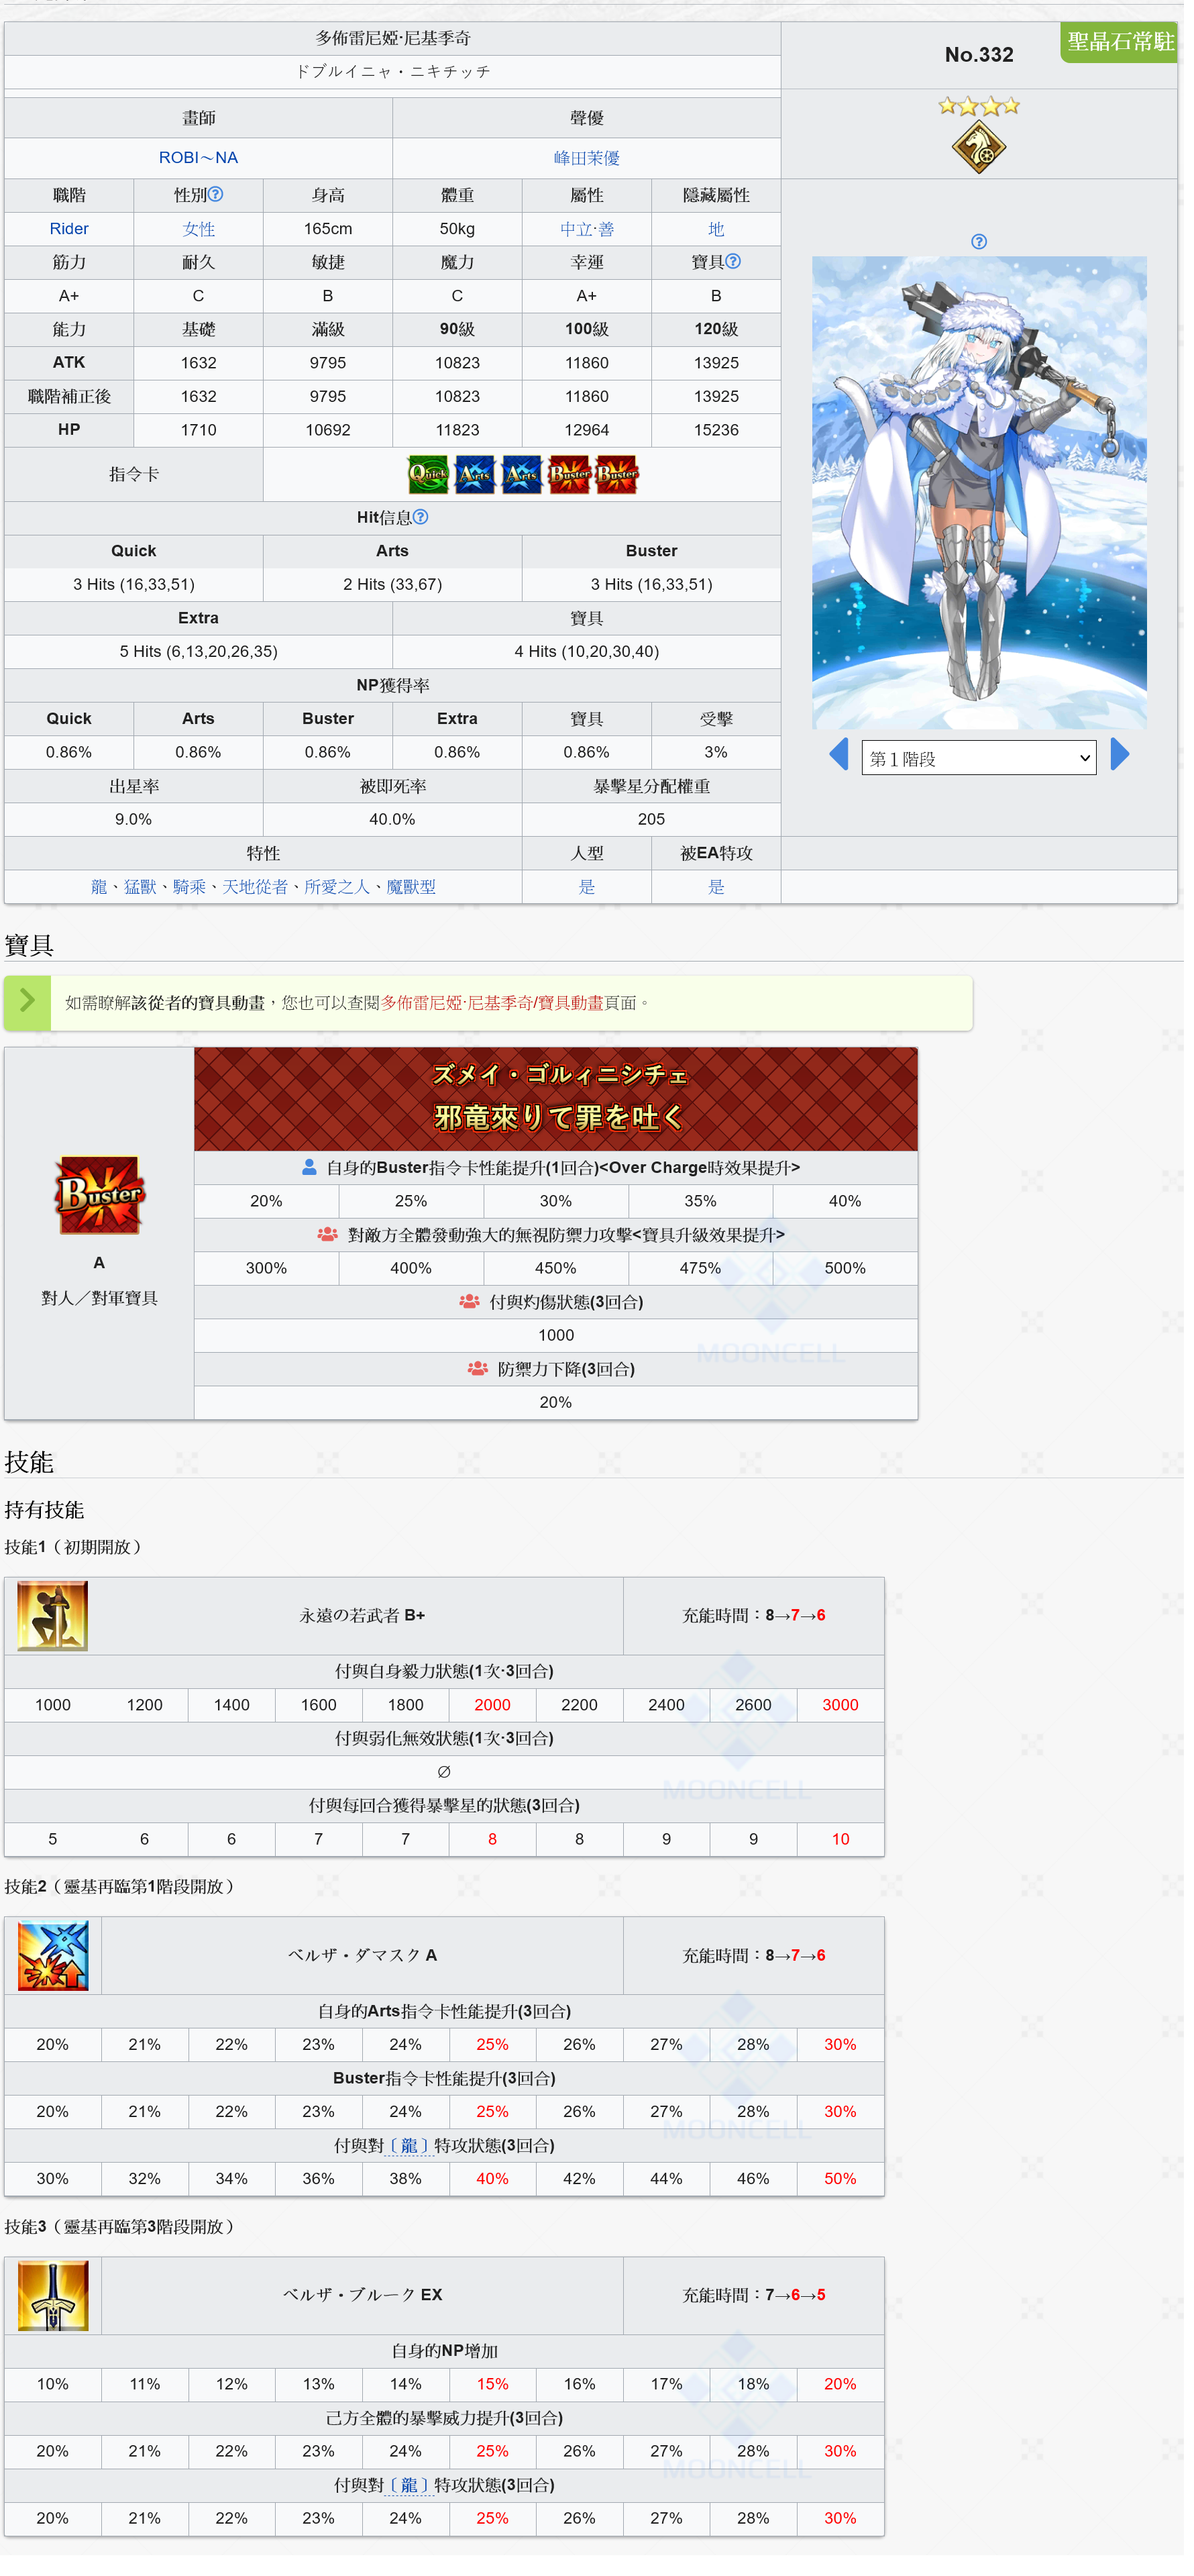
Task: Click the help icon next to 性別
Action: point(217,196)
